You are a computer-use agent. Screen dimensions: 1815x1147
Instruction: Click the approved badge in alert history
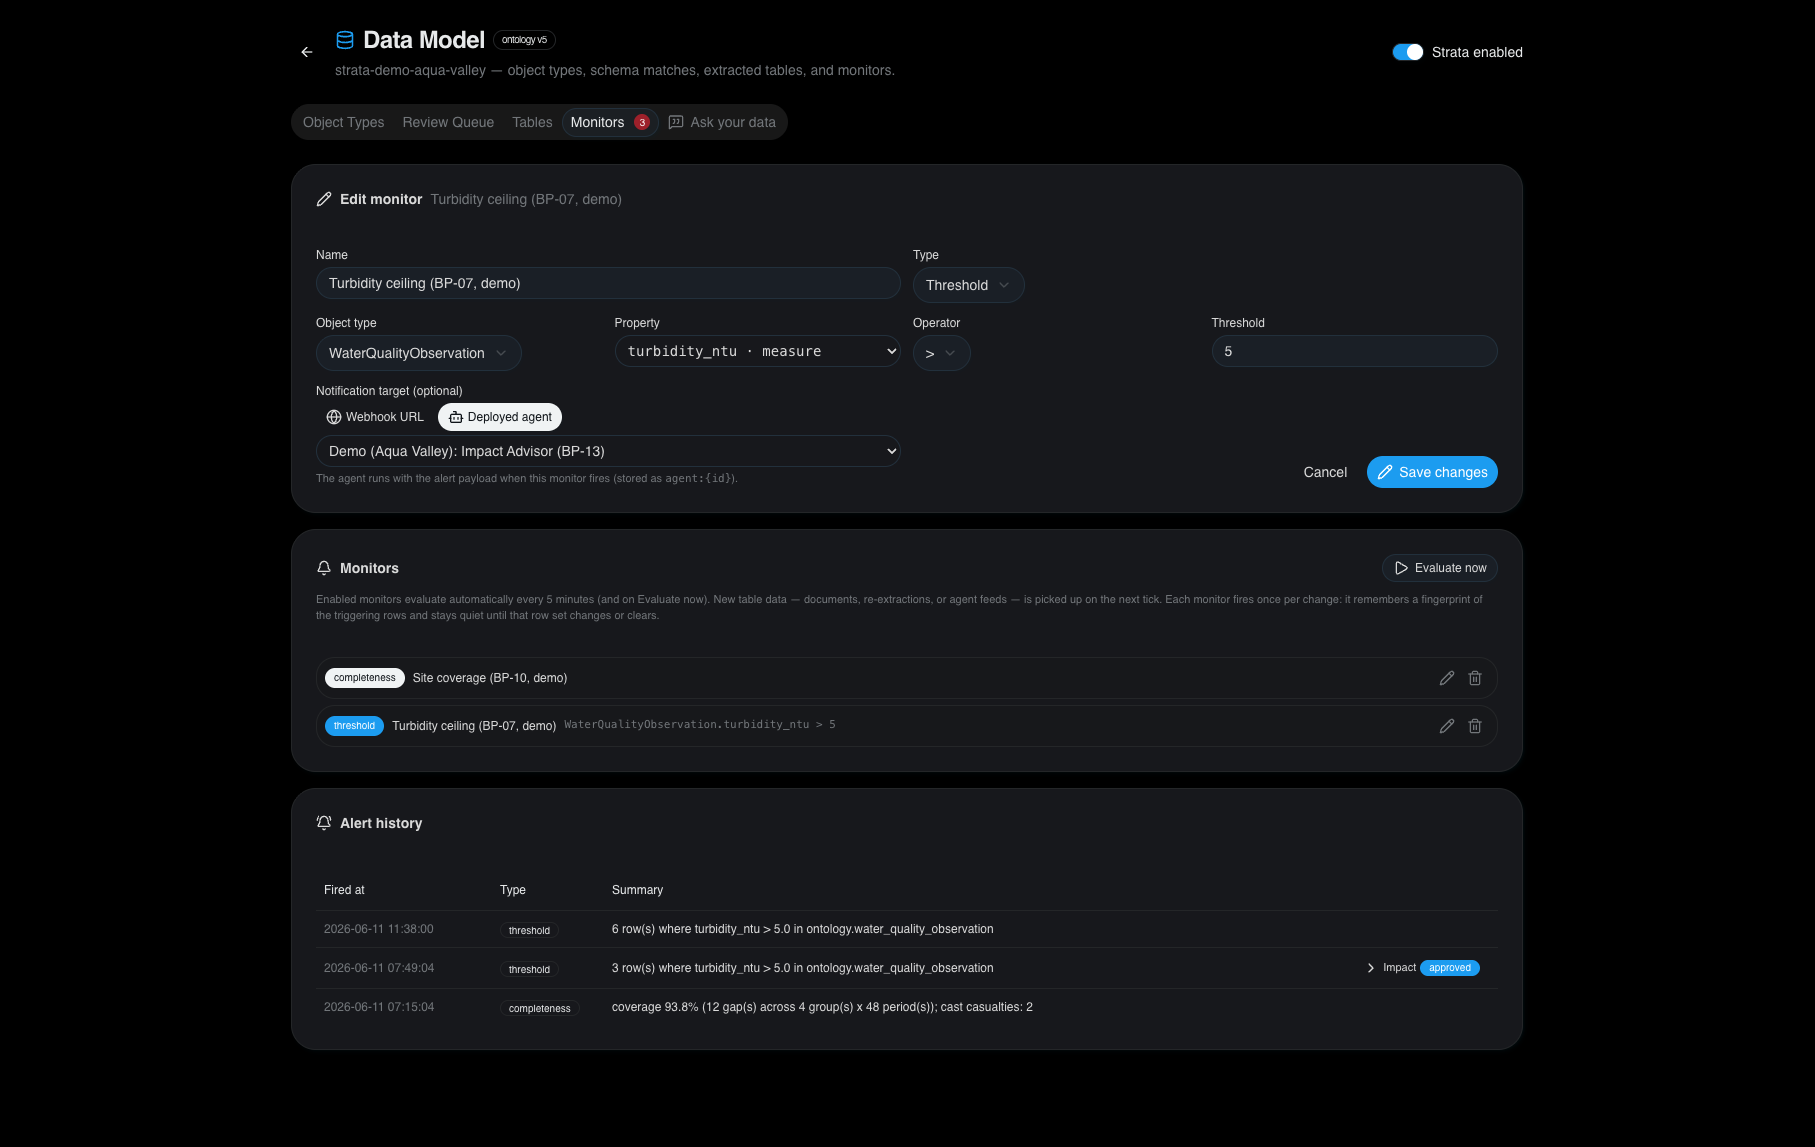[1449, 968]
